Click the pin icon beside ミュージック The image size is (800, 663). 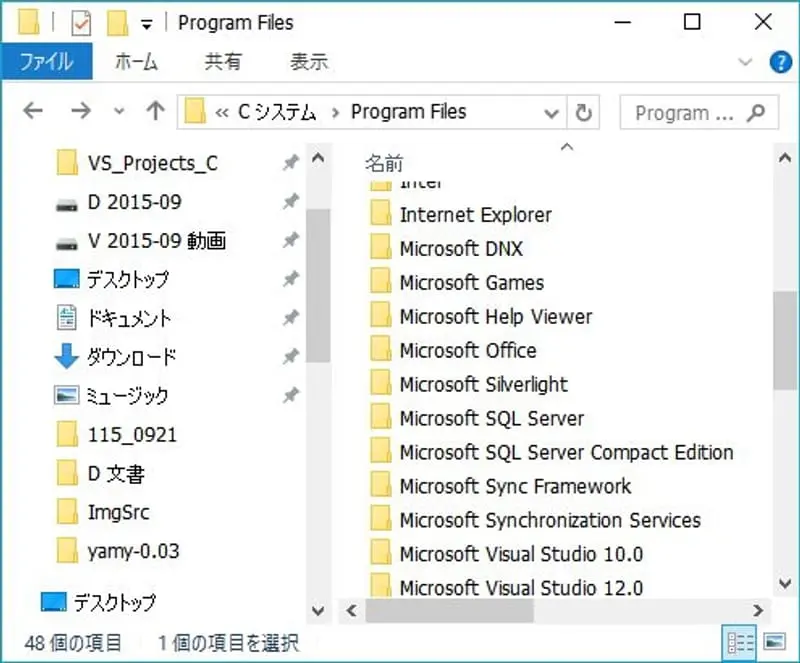pyautogui.click(x=290, y=395)
